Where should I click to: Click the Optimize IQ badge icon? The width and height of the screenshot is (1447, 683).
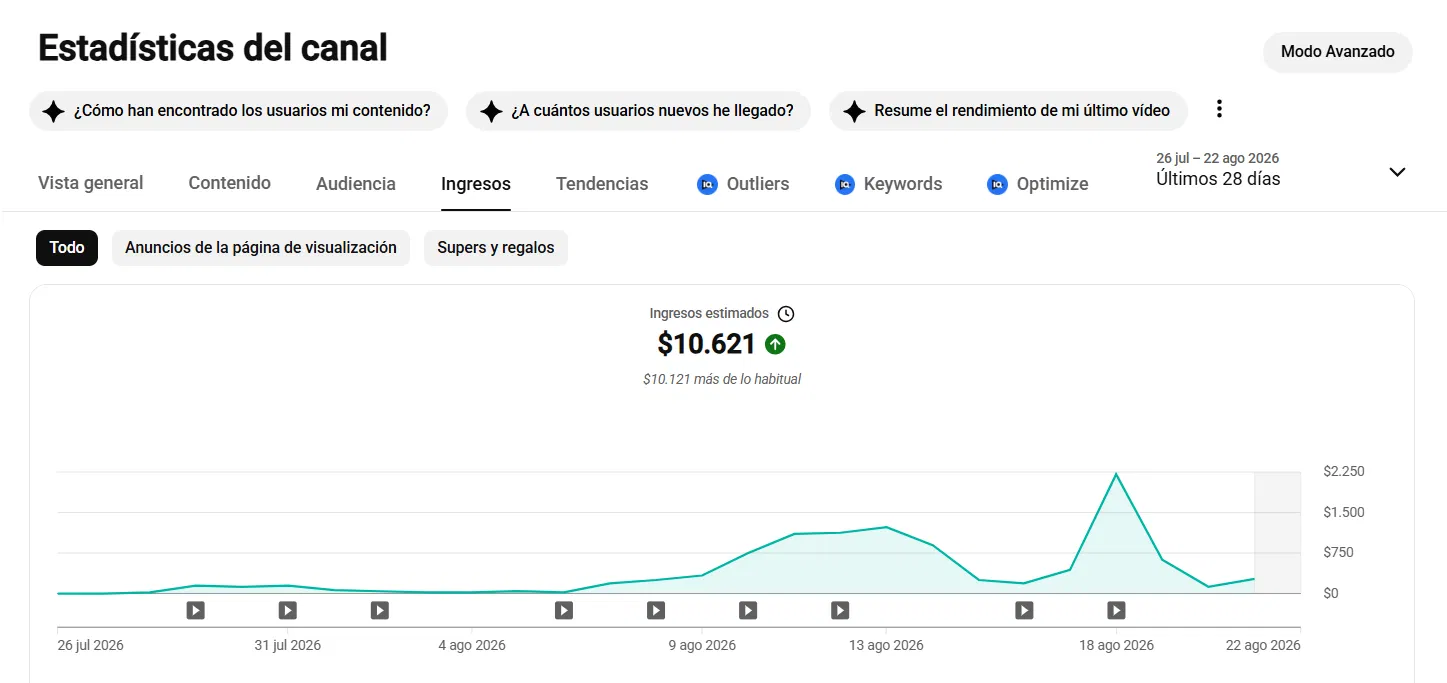(997, 184)
